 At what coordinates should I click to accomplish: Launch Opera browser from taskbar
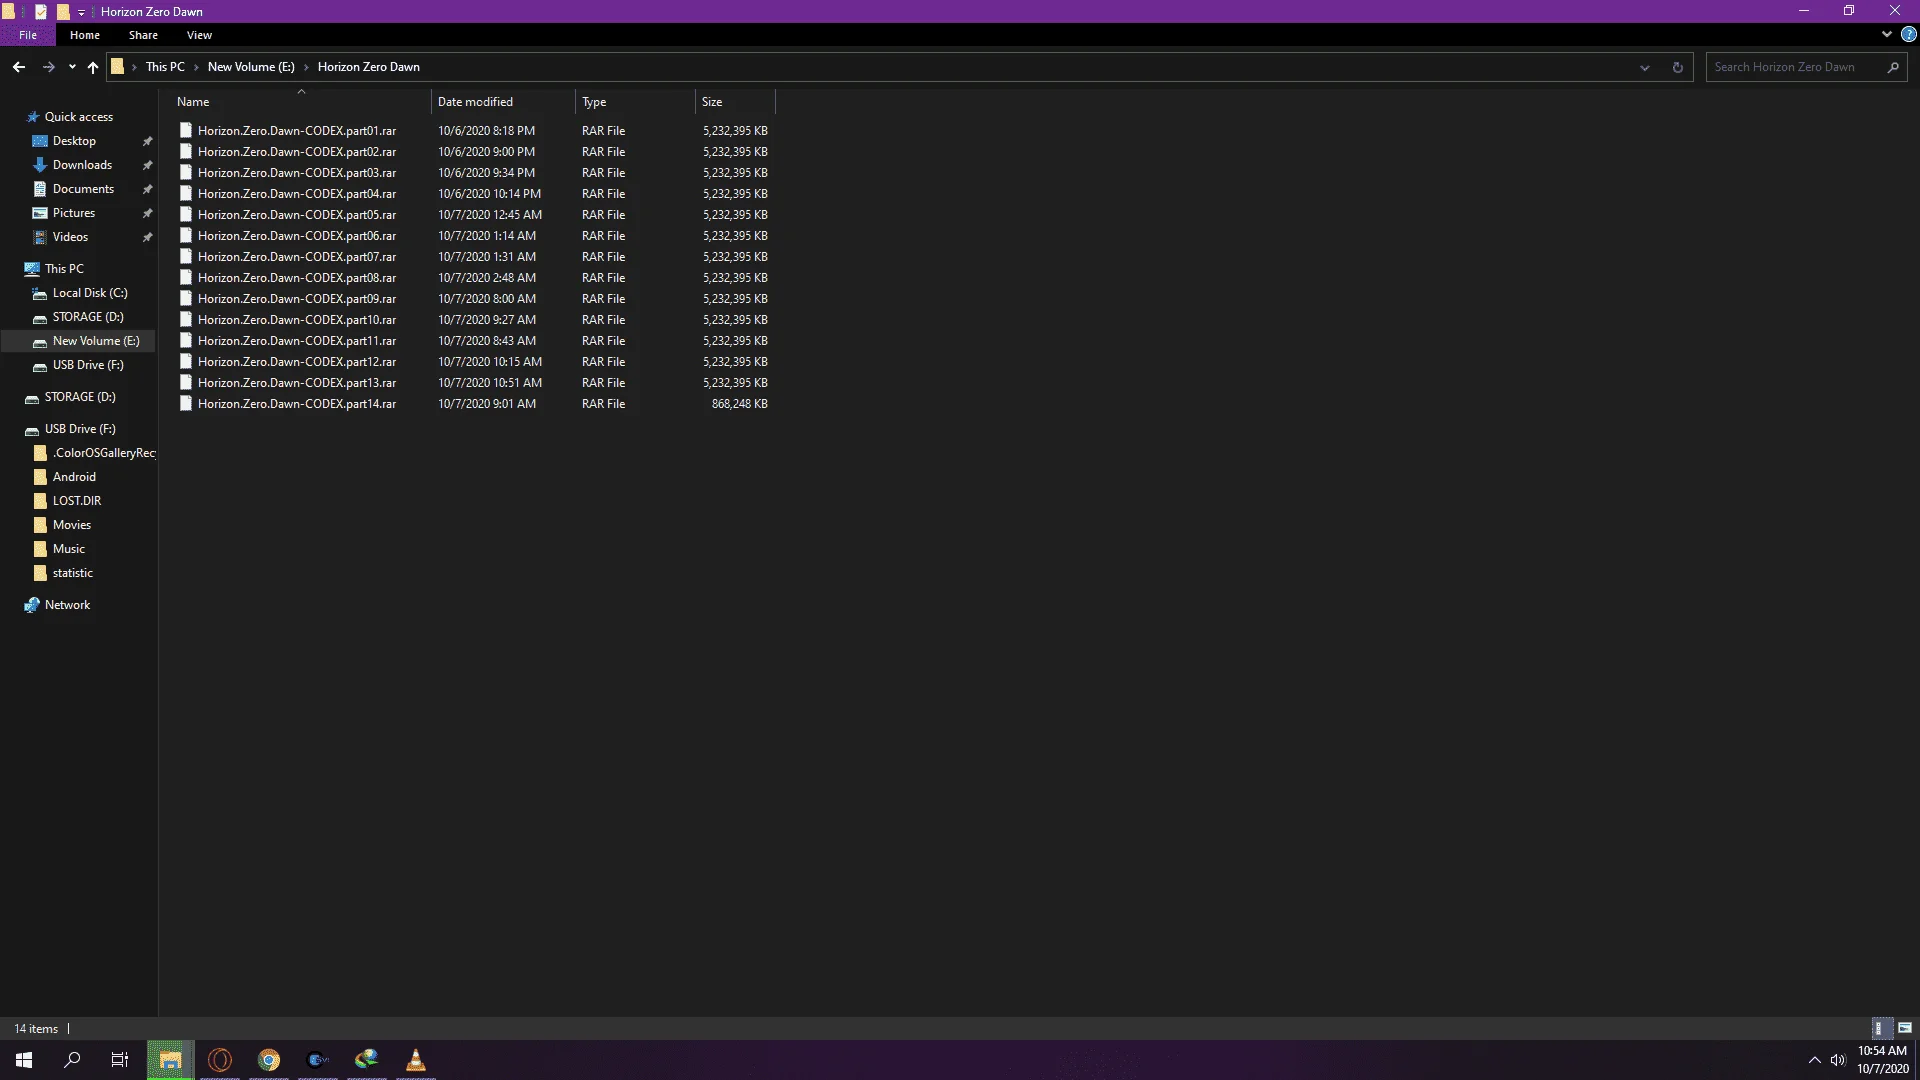[220, 1060]
